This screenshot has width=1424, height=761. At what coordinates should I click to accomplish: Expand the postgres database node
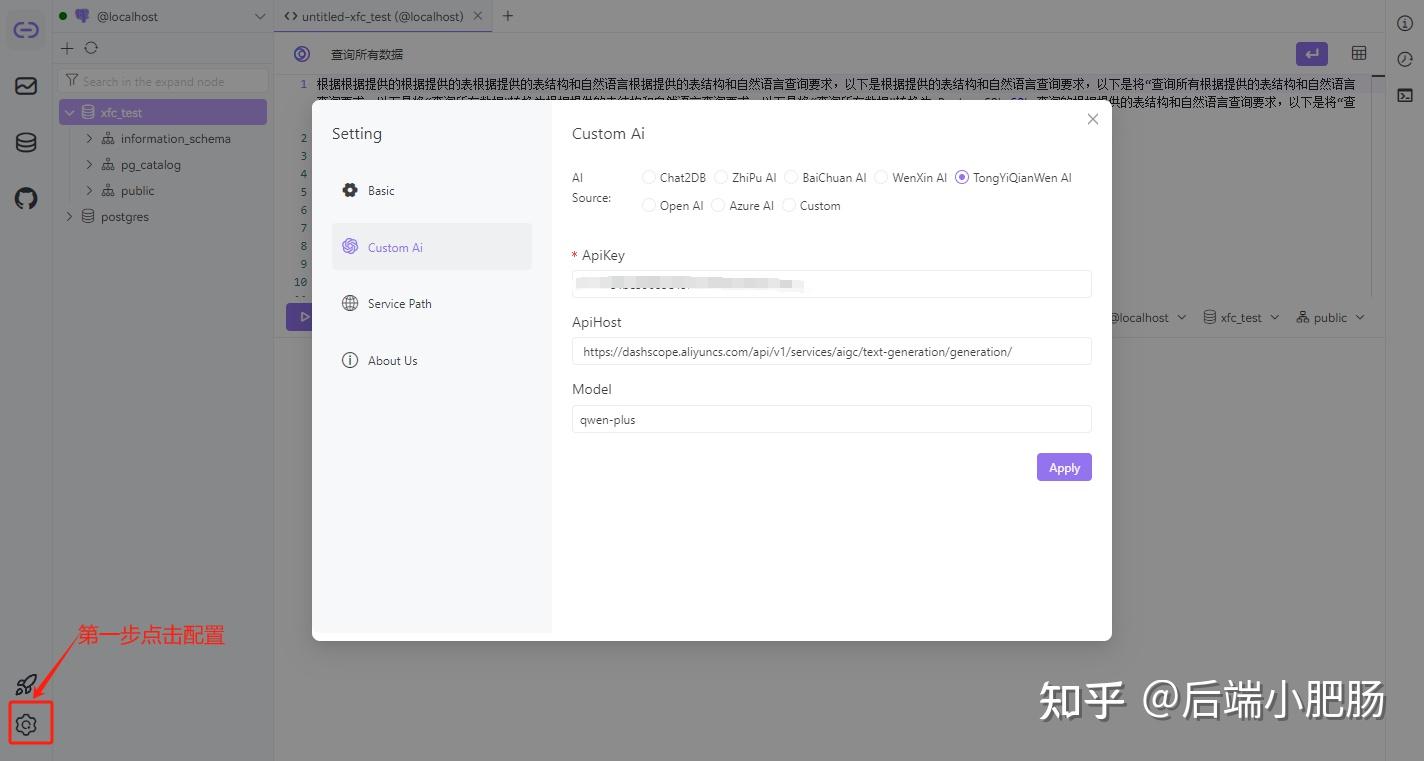pyautogui.click(x=69, y=216)
